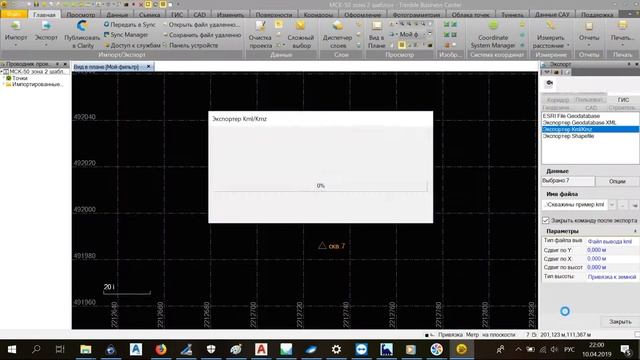Select Экспортер Geodatabase XML entry
The image size is (640, 360).
590,122
